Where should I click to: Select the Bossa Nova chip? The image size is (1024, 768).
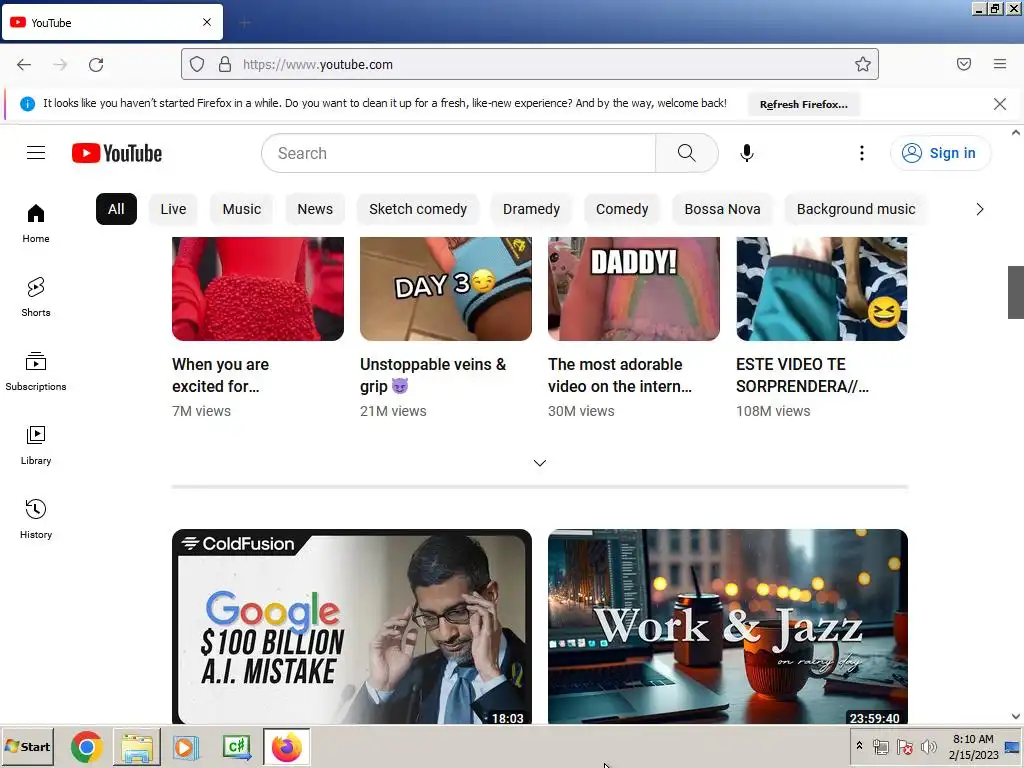(x=722, y=209)
